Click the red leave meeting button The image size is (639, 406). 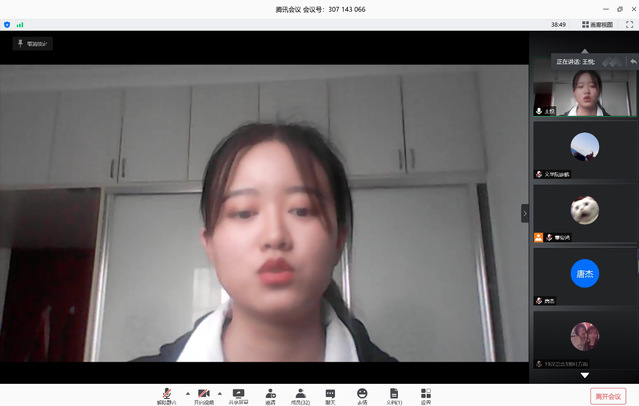pyautogui.click(x=608, y=396)
